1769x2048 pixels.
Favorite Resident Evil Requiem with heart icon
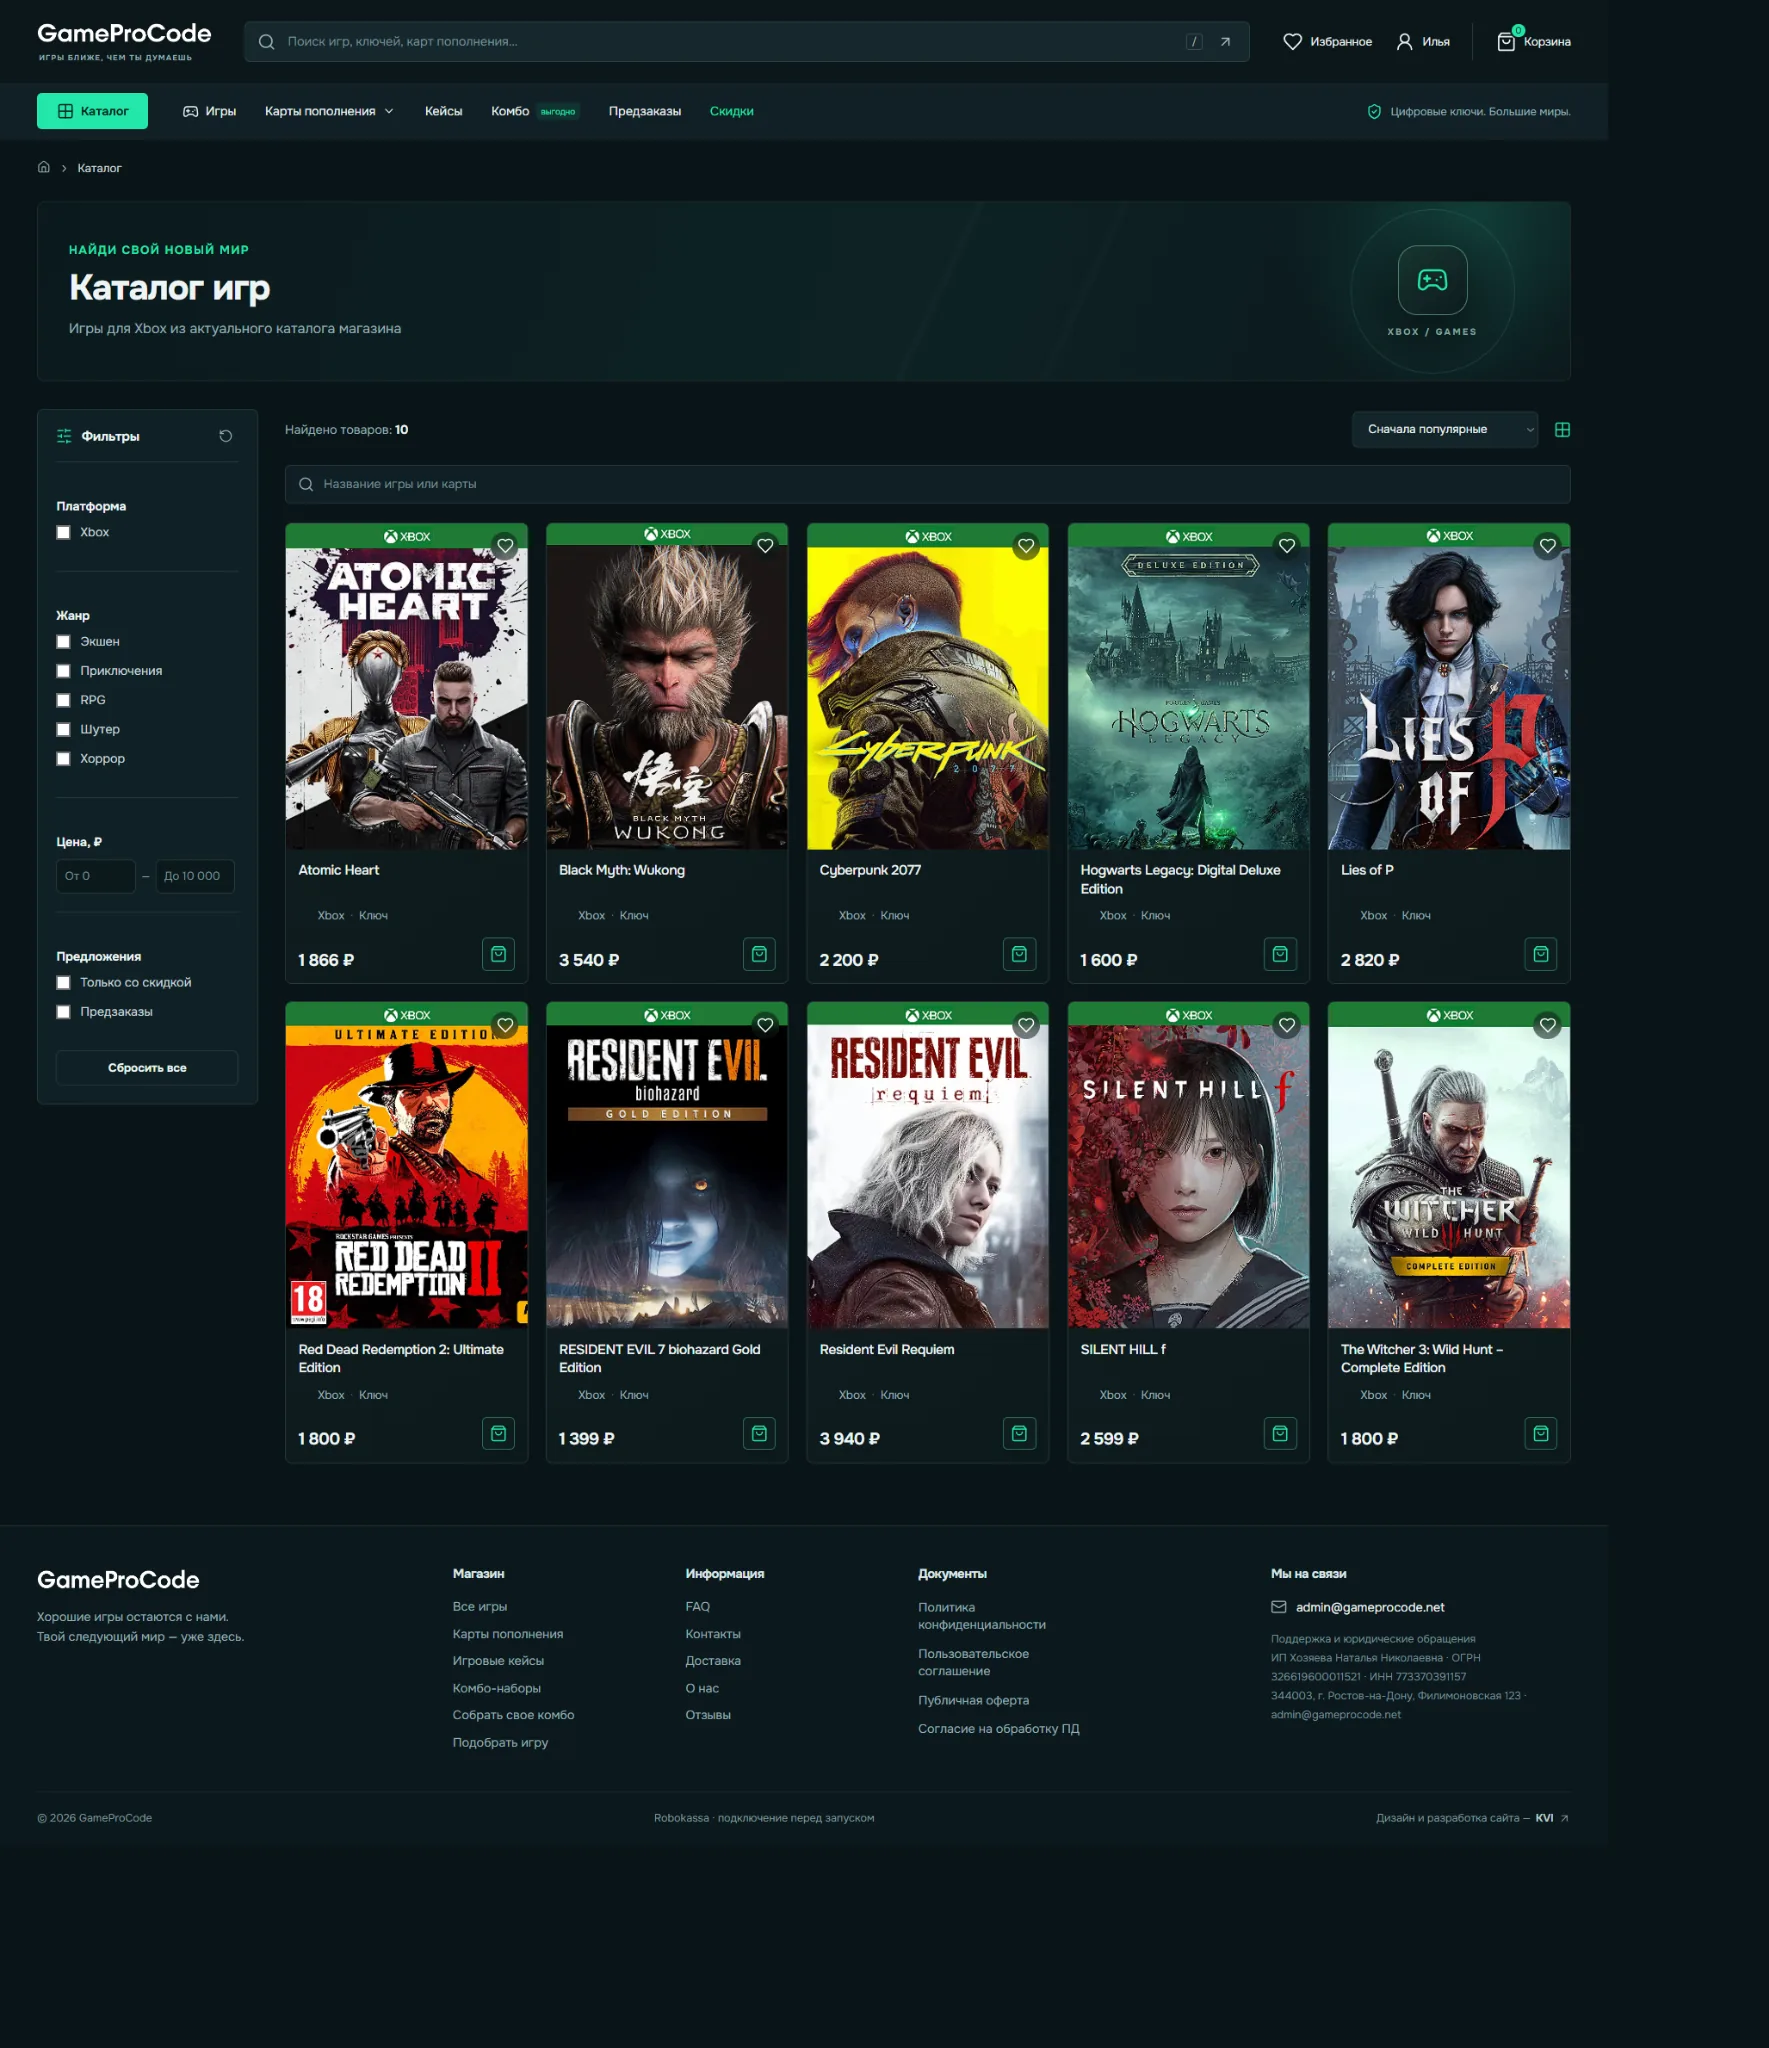coord(1026,1025)
